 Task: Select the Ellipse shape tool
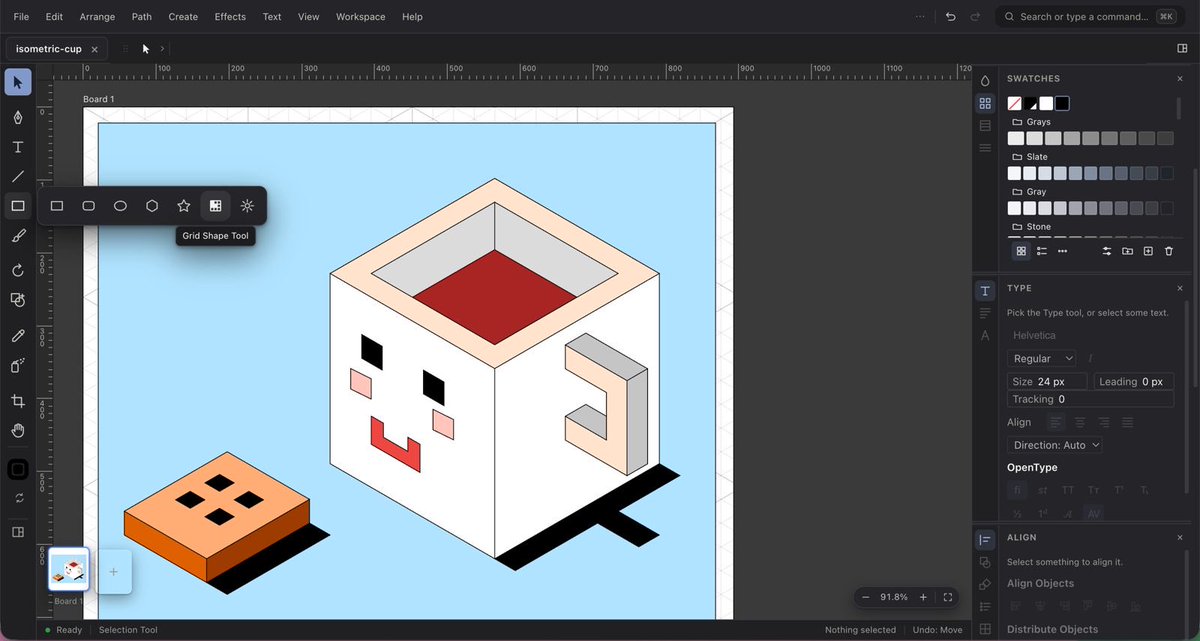point(120,206)
